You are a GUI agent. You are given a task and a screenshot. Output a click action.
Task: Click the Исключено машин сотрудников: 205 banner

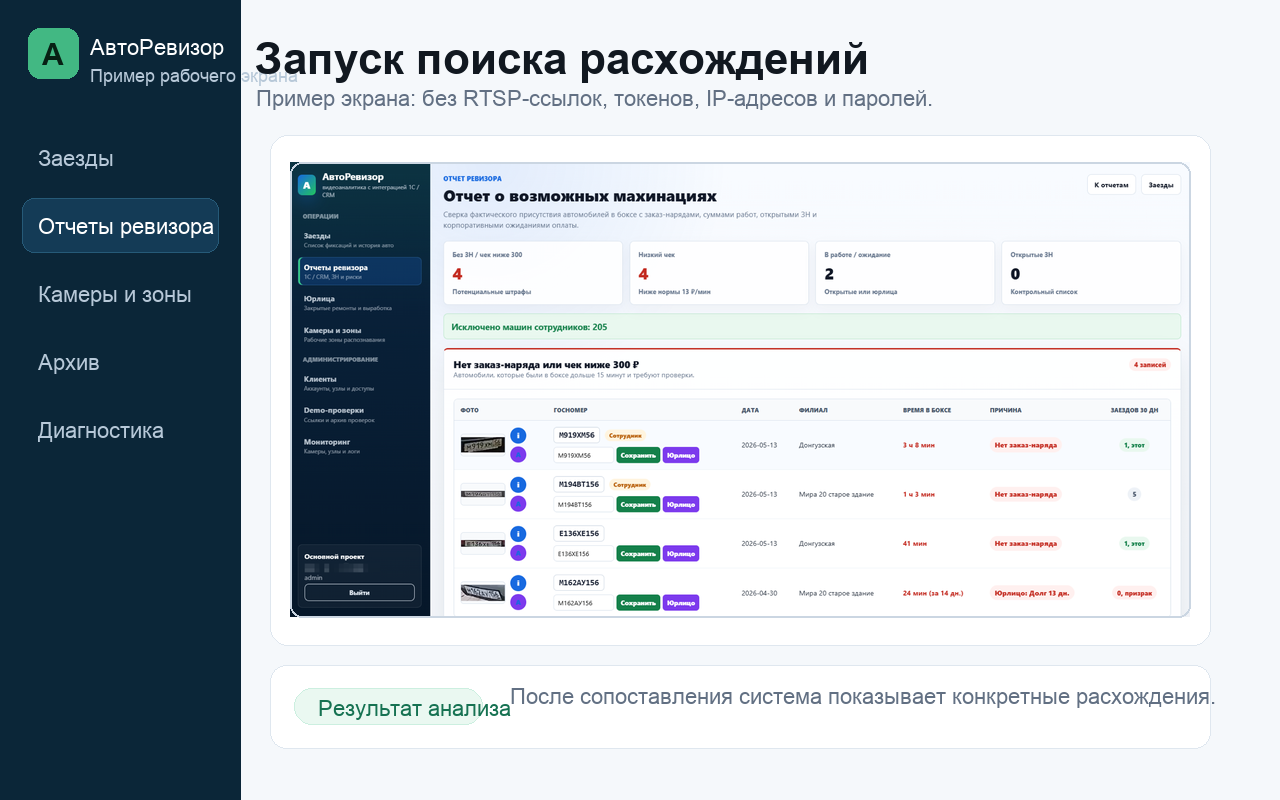click(x=812, y=327)
